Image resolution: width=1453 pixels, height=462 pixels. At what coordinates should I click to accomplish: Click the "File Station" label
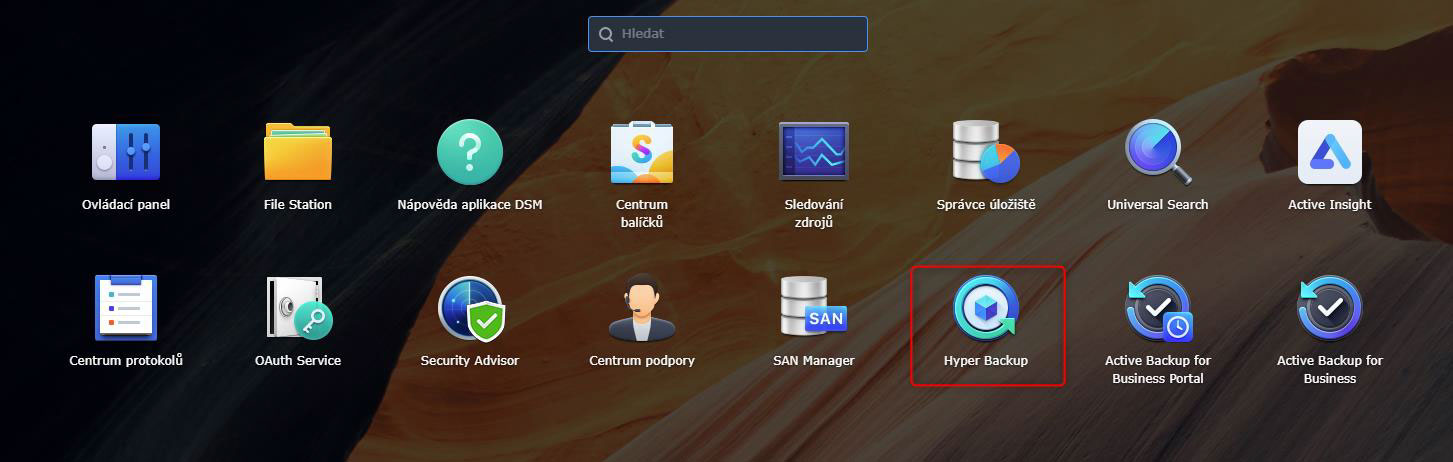(x=298, y=204)
